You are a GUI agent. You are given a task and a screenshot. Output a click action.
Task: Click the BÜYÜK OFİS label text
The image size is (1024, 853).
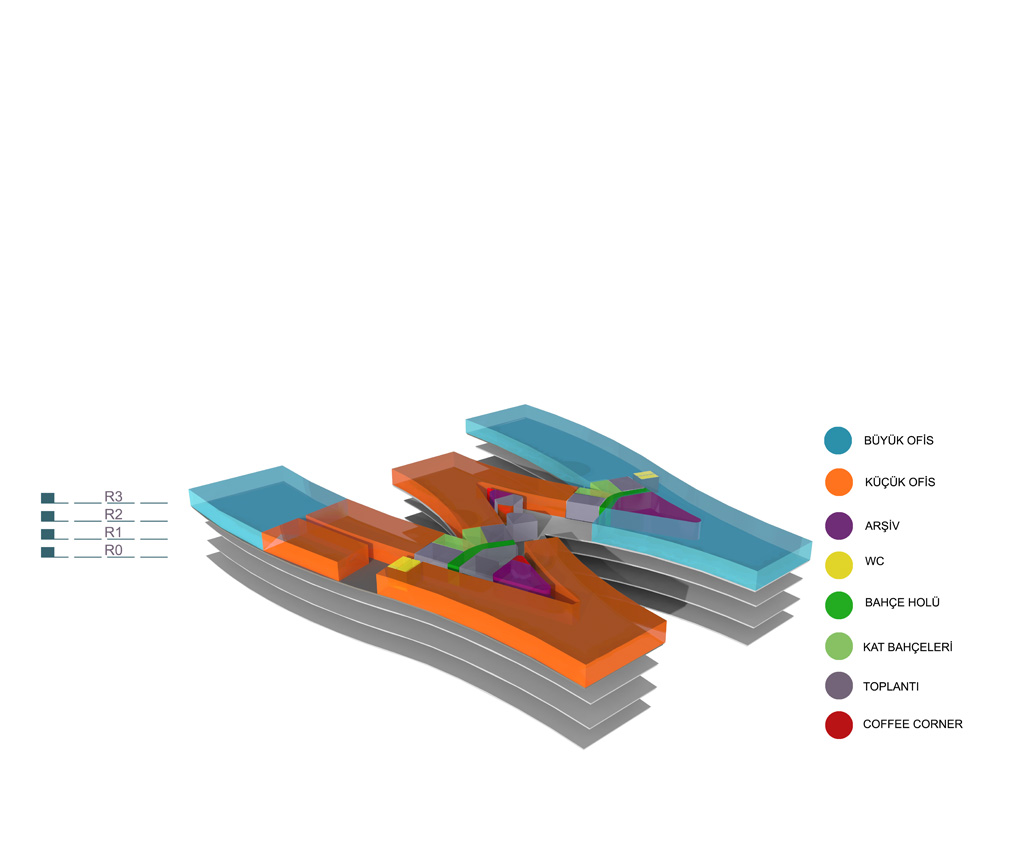click(x=899, y=440)
